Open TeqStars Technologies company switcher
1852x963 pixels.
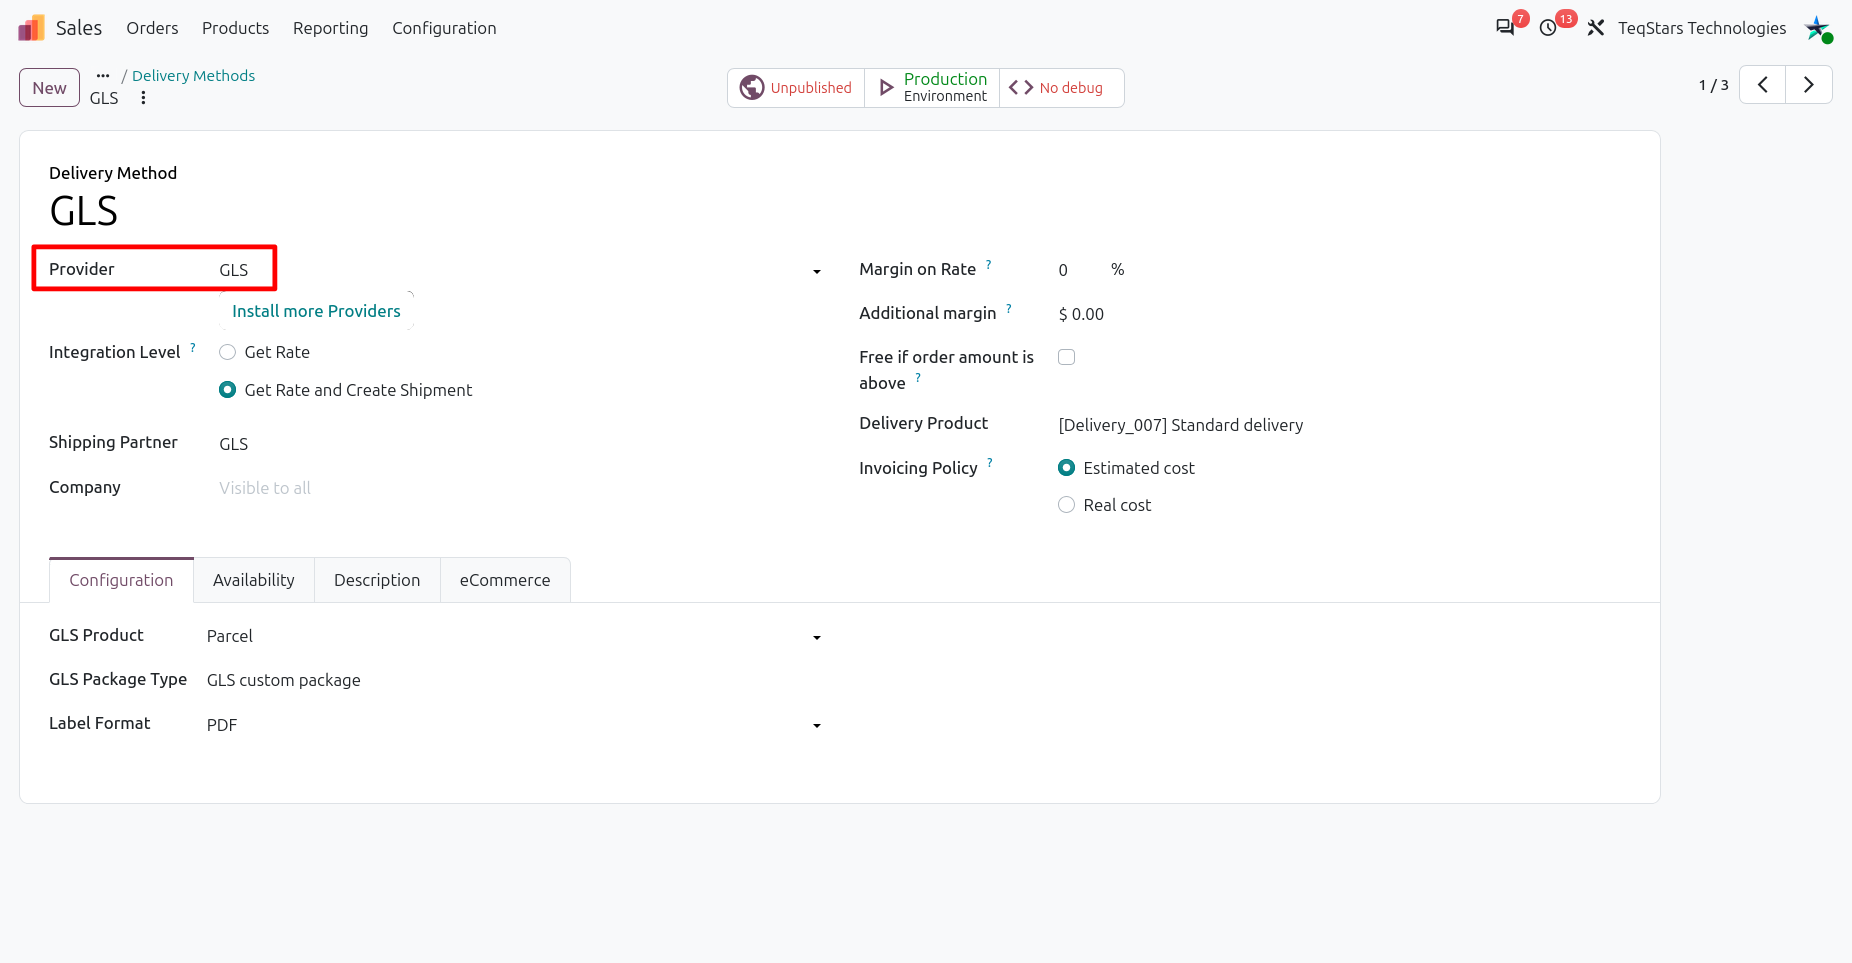[1702, 28]
